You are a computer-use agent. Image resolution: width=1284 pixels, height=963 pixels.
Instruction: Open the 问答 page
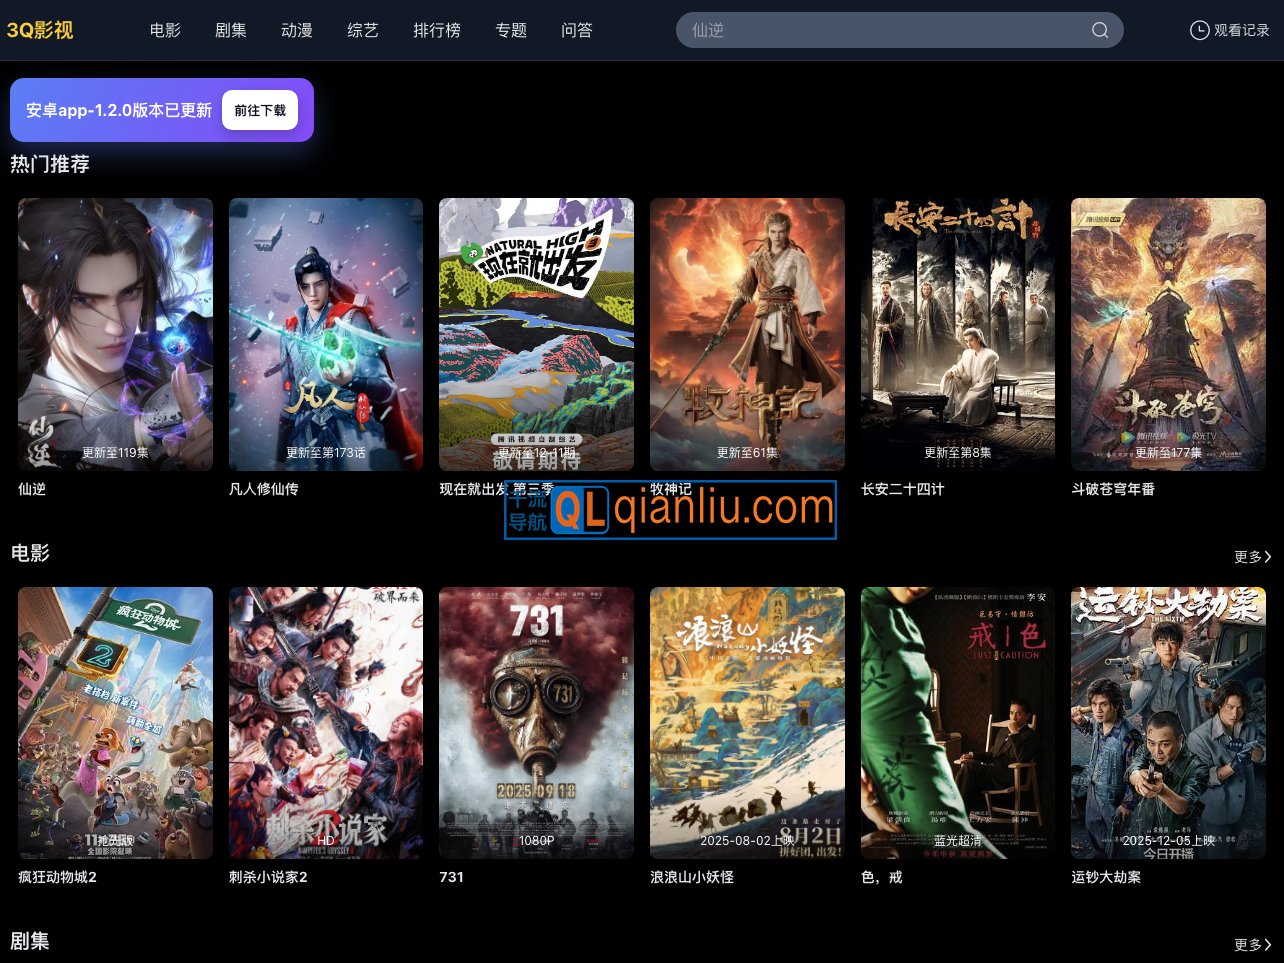pos(577,30)
